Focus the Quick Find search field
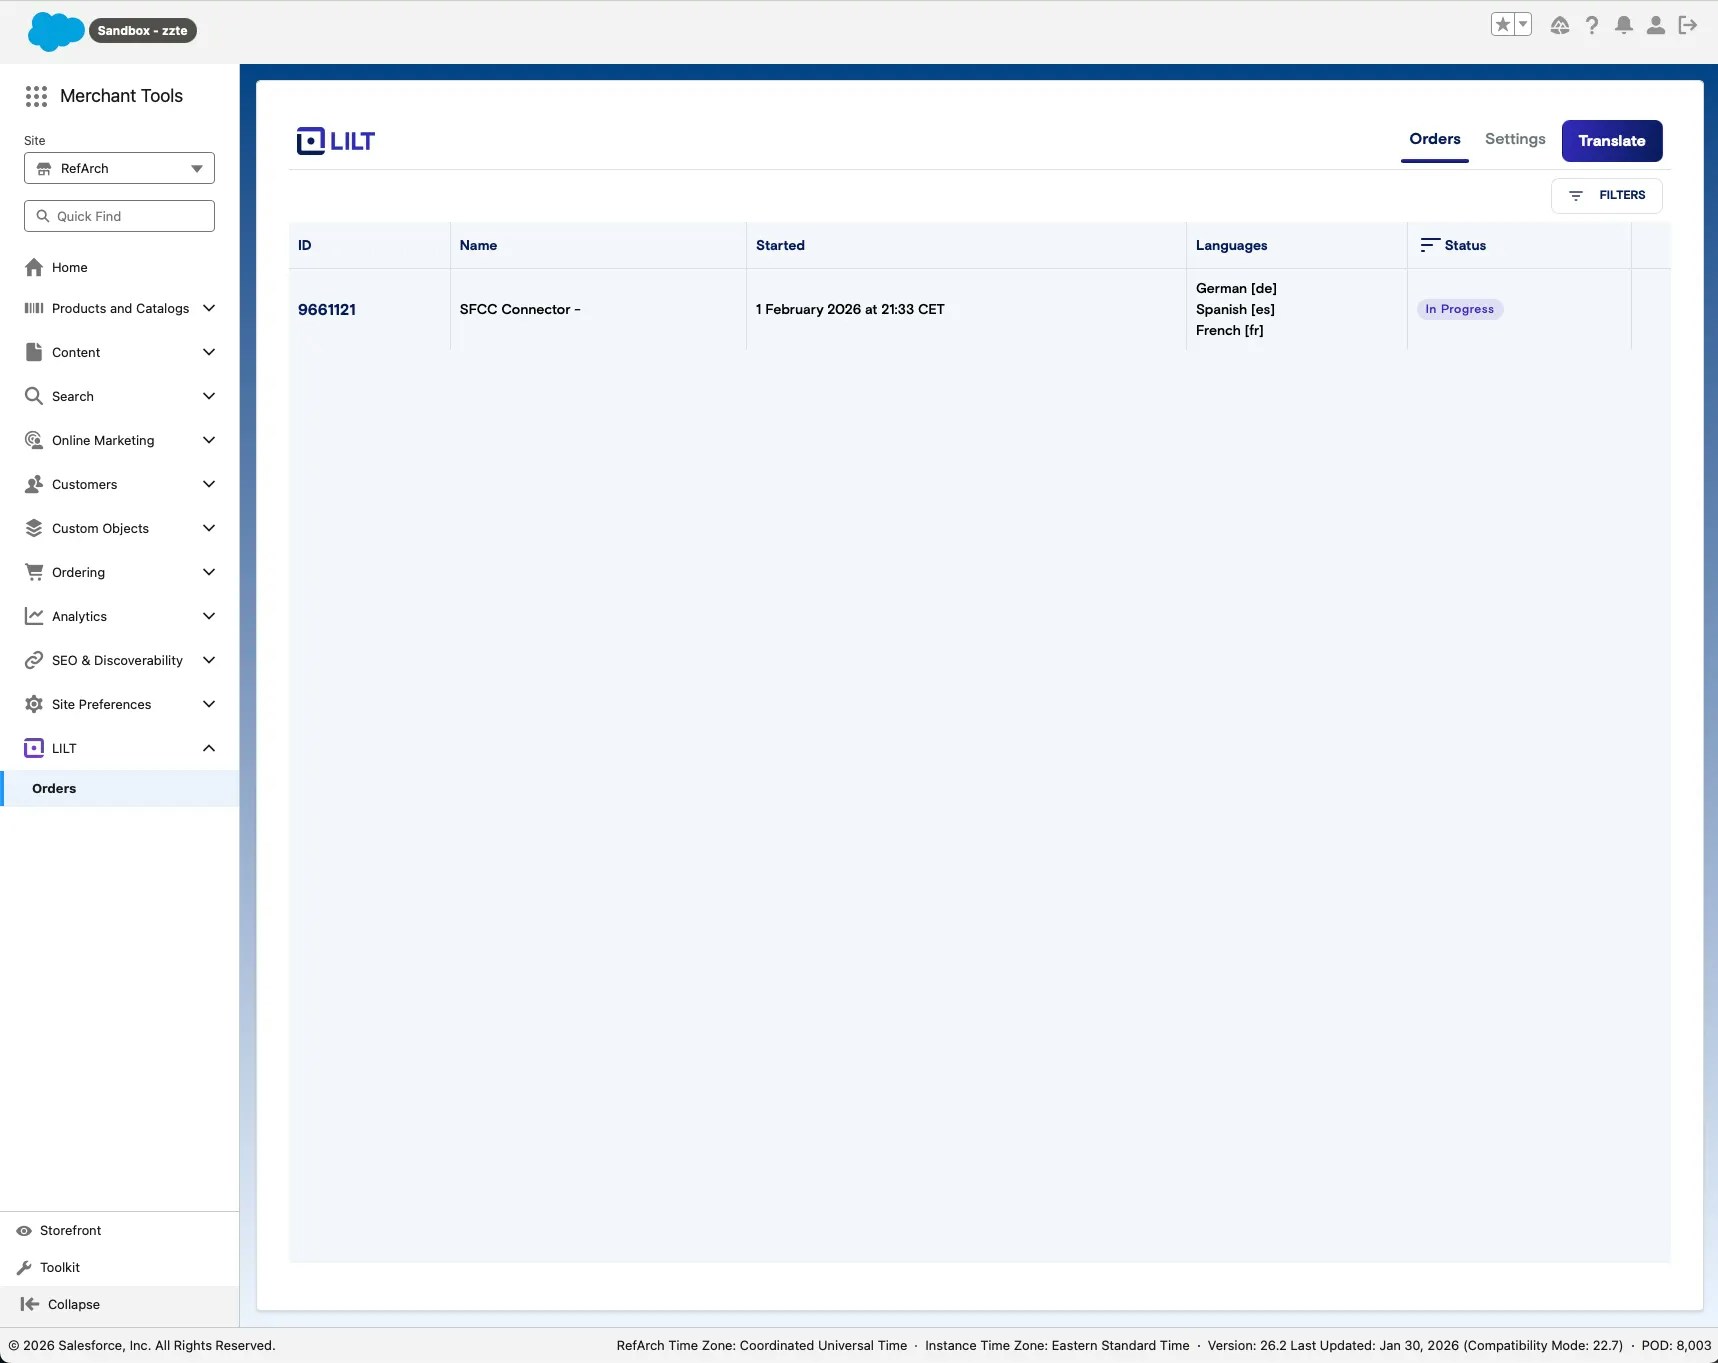The height and width of the screenshot is (1363, 1718). (x=119, y=216)
